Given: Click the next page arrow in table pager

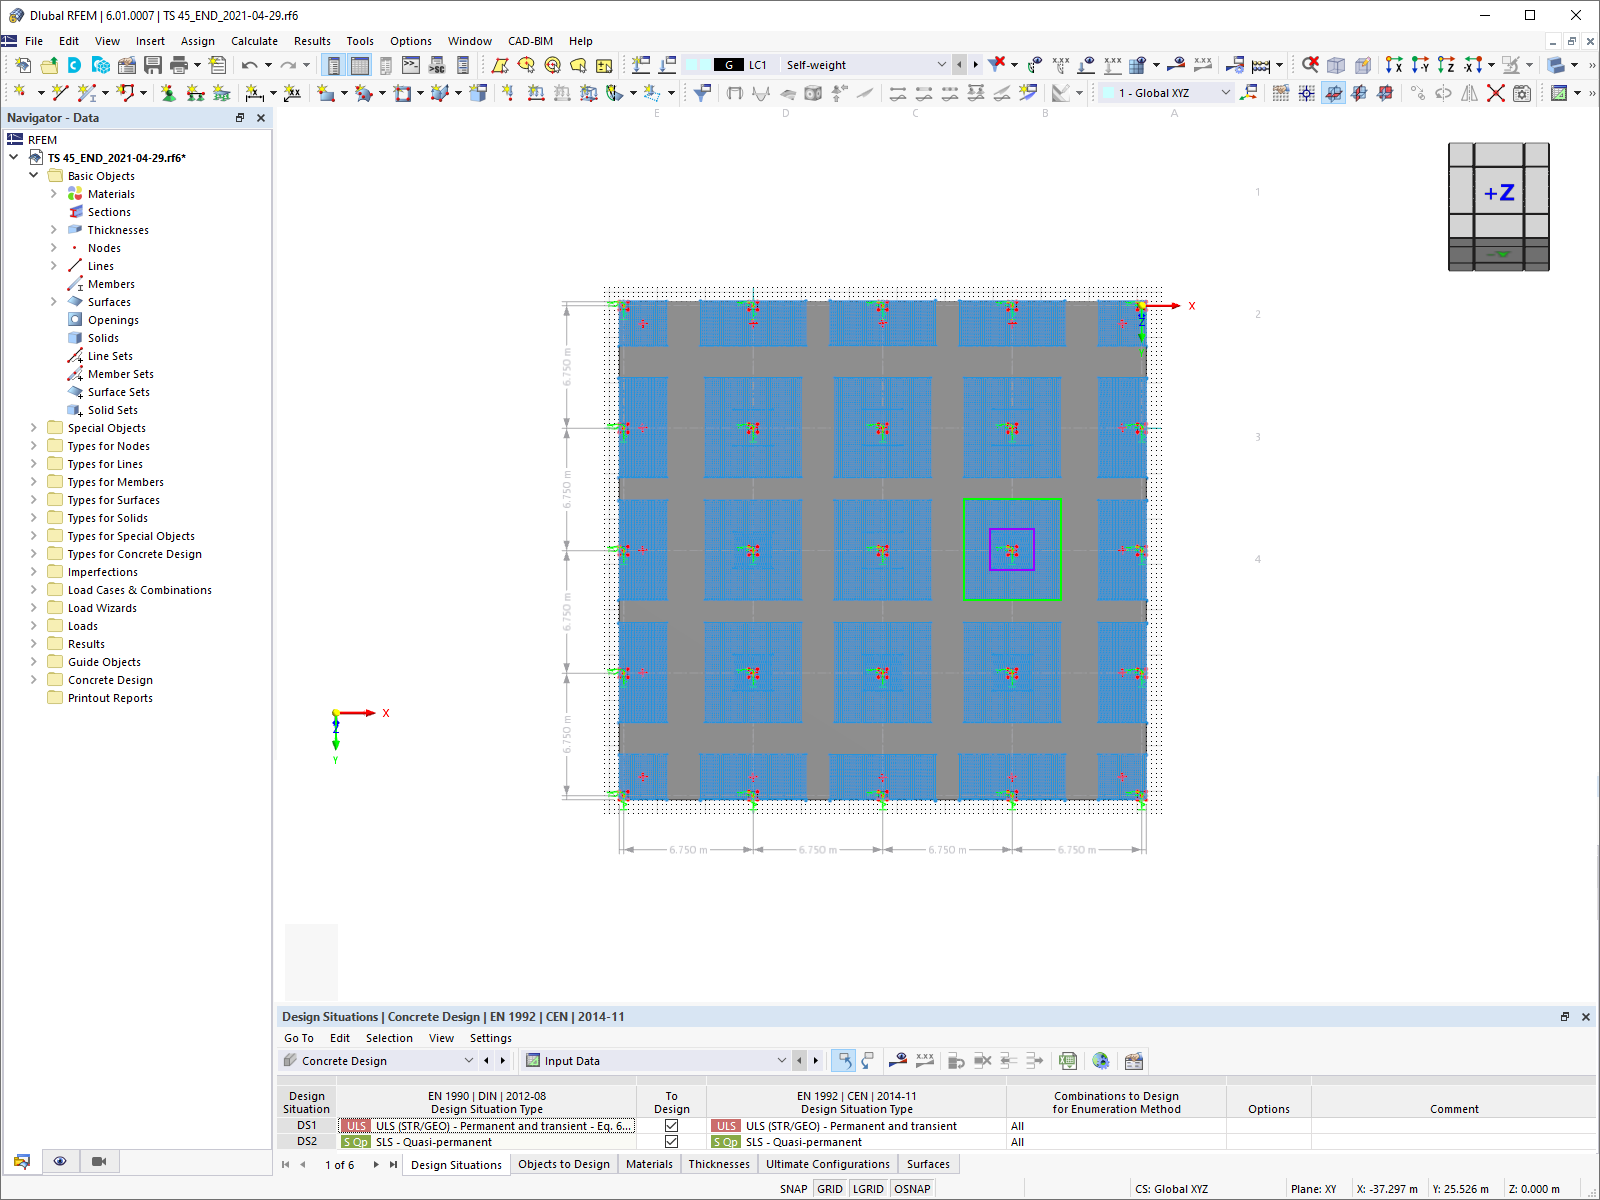Looking at the screenshot, I should pyautogui.click(x=376, y=1164).
